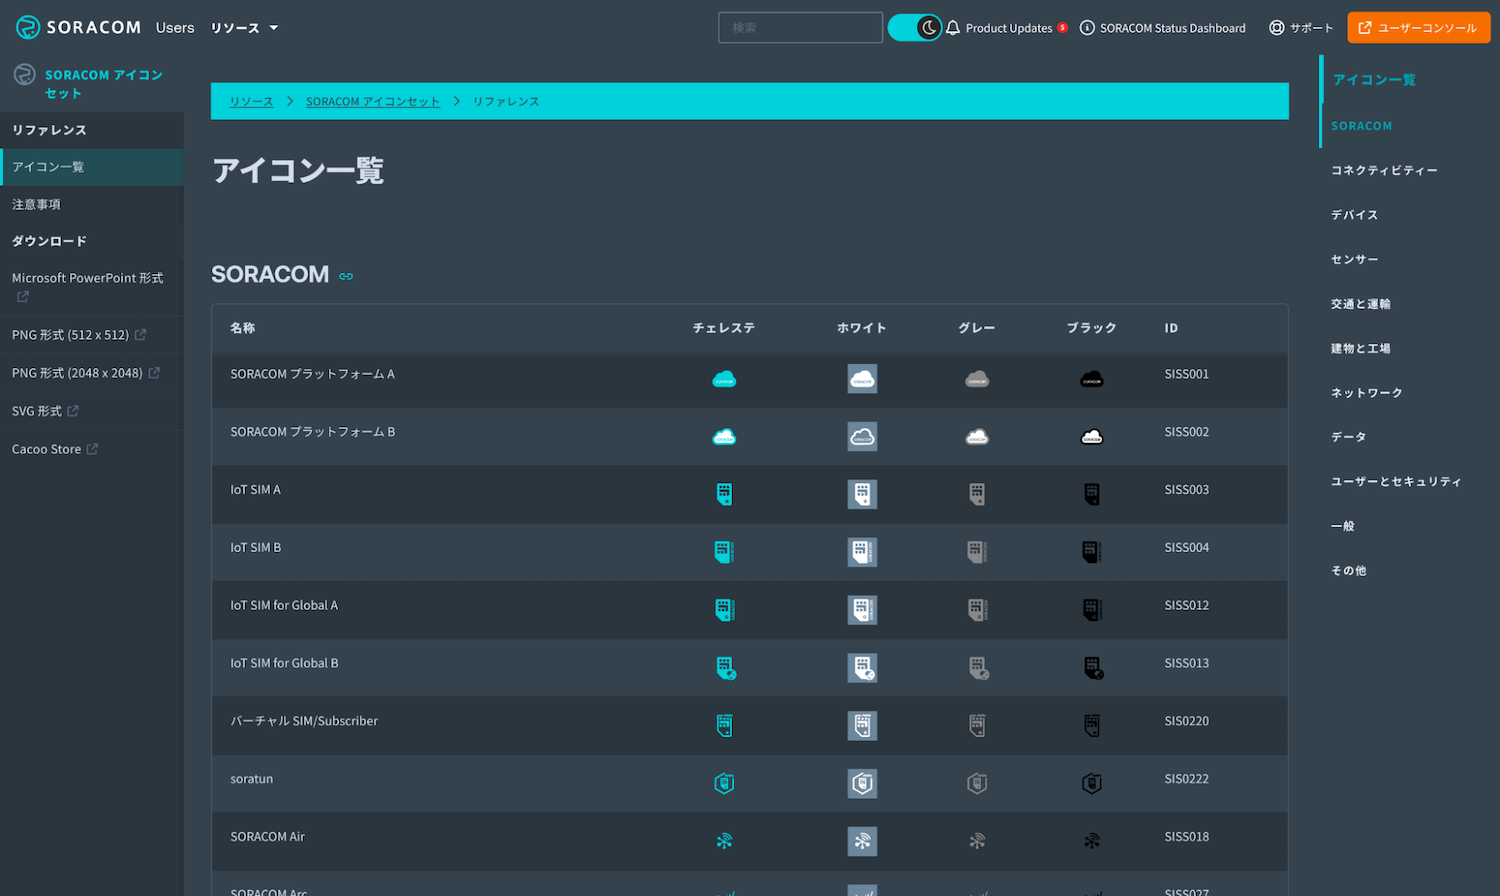This screenshot has width=1500, height=896.
Task: Open the リソース dropdown menu
Action: 244,28
